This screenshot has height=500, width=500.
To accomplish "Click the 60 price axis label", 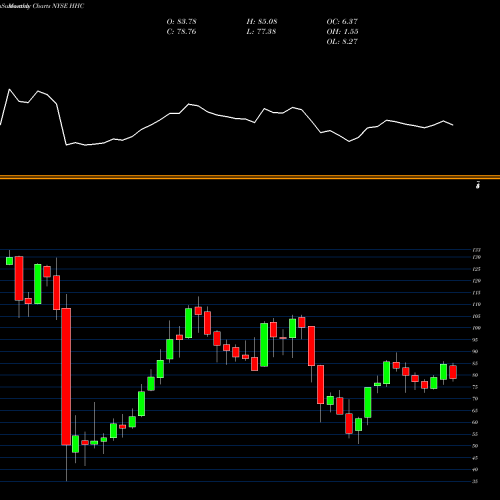I will tap(475, 422).
